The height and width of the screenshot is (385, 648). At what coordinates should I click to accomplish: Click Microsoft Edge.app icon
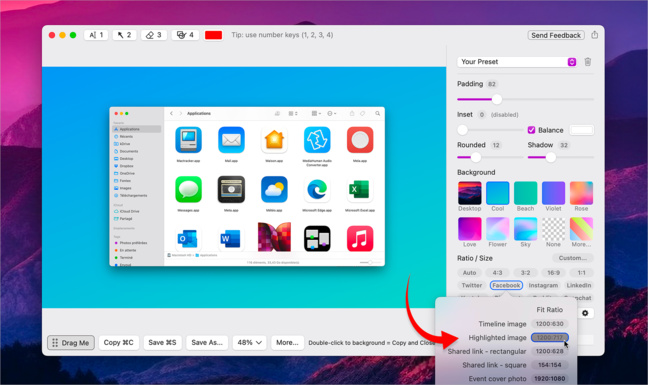tap(317, 190)
